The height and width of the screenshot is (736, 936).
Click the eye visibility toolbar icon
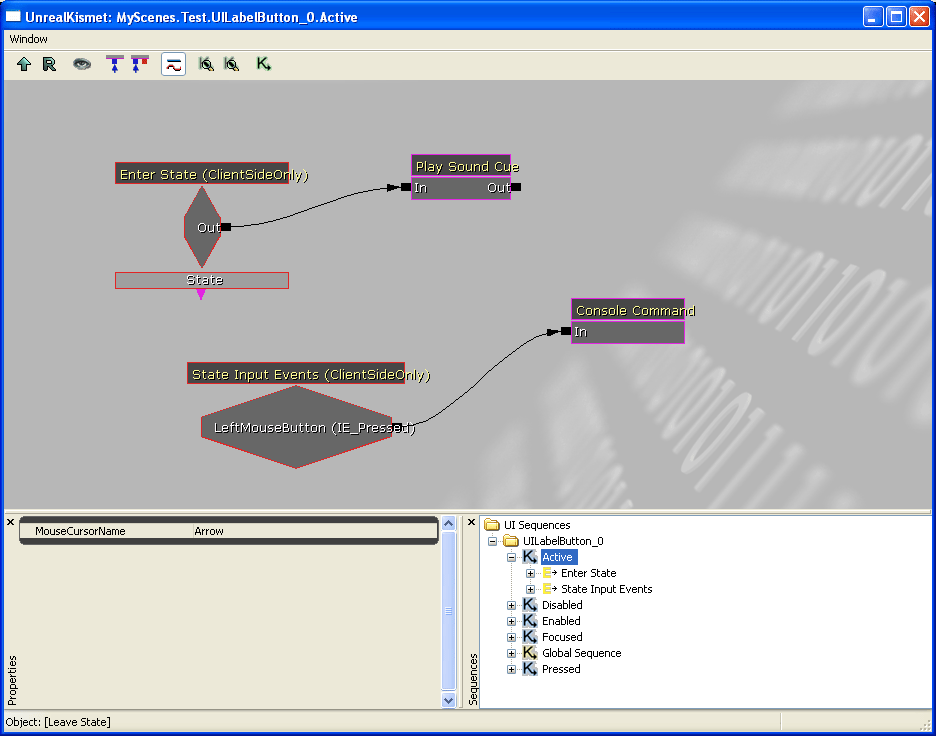click(x=81, y=64)
